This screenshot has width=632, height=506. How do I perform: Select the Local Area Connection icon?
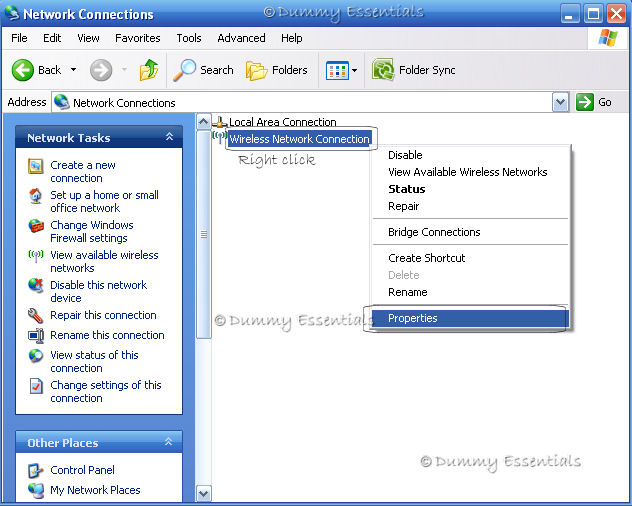(x=220, y=121)
